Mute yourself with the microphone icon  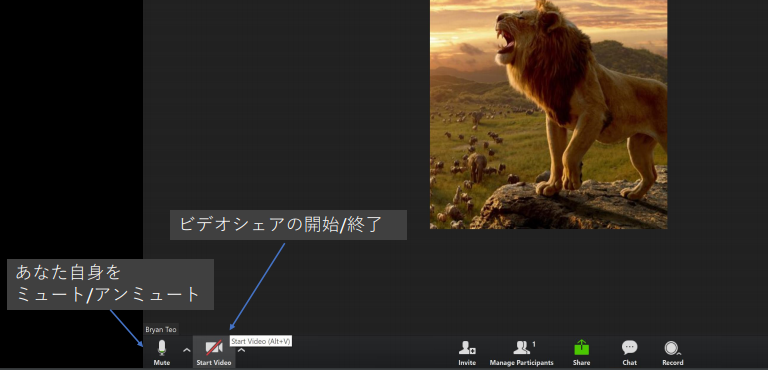[x=161, y=348]
